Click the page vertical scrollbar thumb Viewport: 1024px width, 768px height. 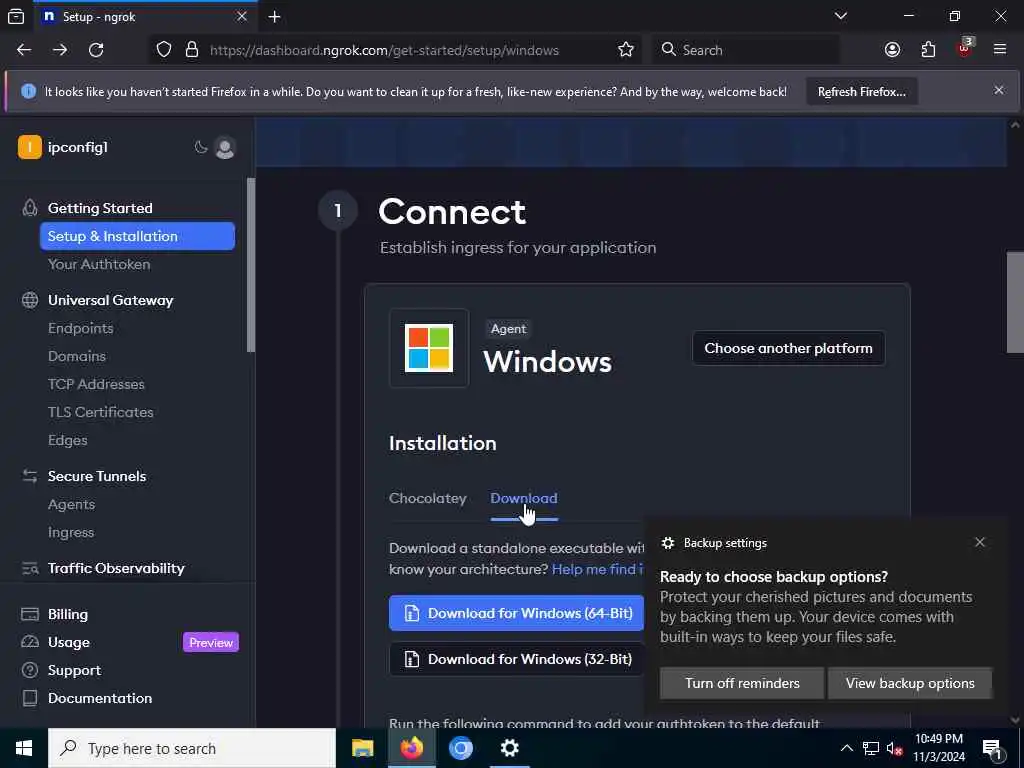point(1015,302)
